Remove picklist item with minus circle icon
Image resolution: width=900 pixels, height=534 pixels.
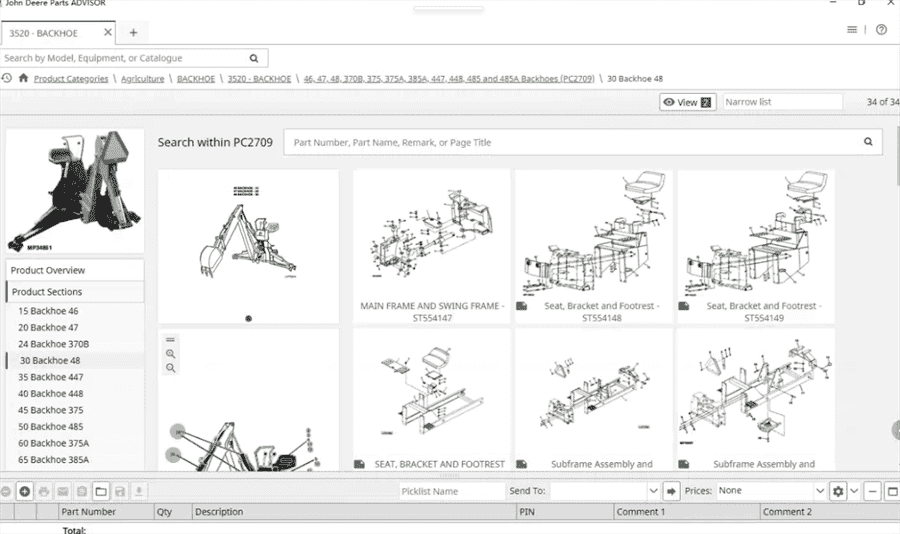click(x=6, y=492)
